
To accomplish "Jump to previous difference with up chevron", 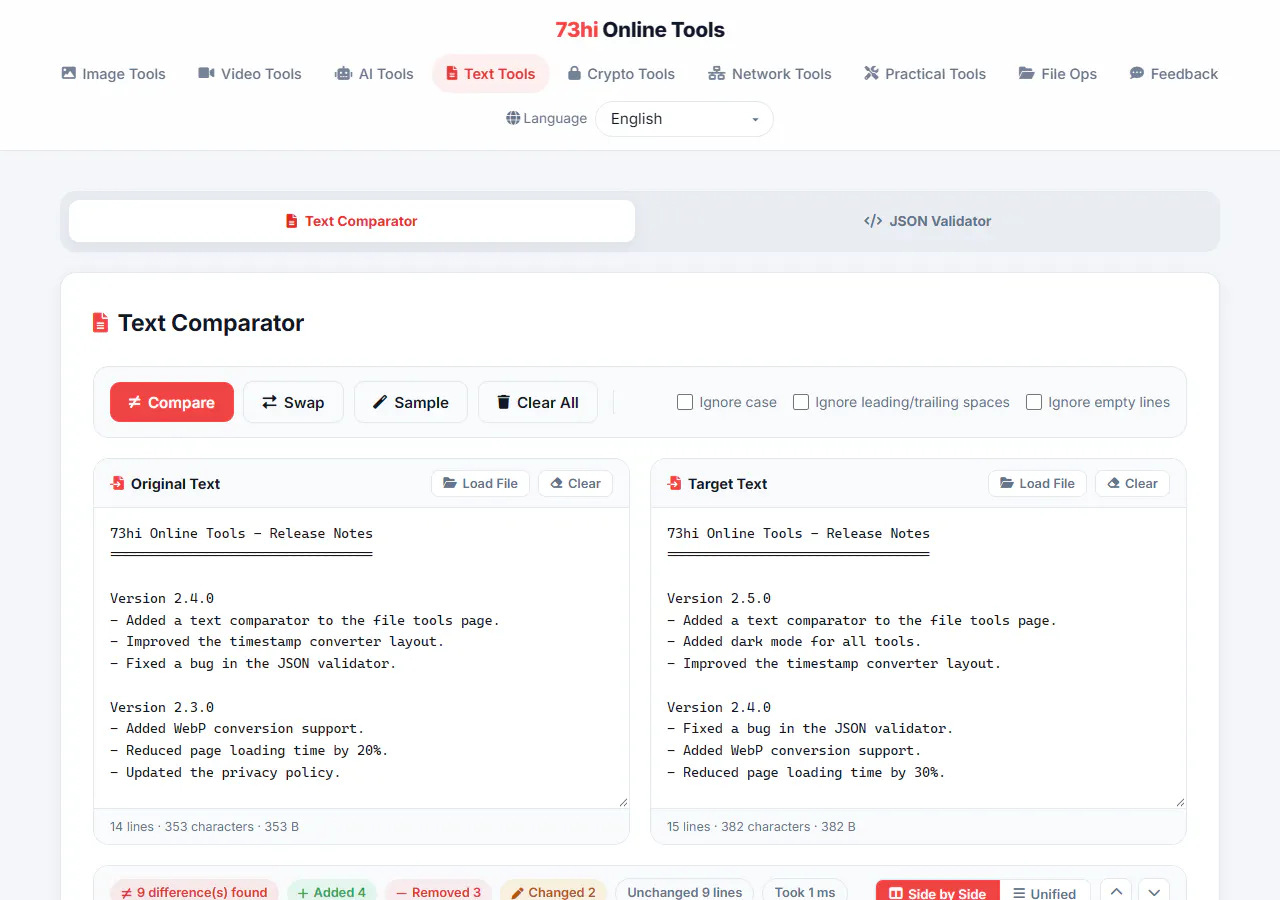I will point(1117,892).
